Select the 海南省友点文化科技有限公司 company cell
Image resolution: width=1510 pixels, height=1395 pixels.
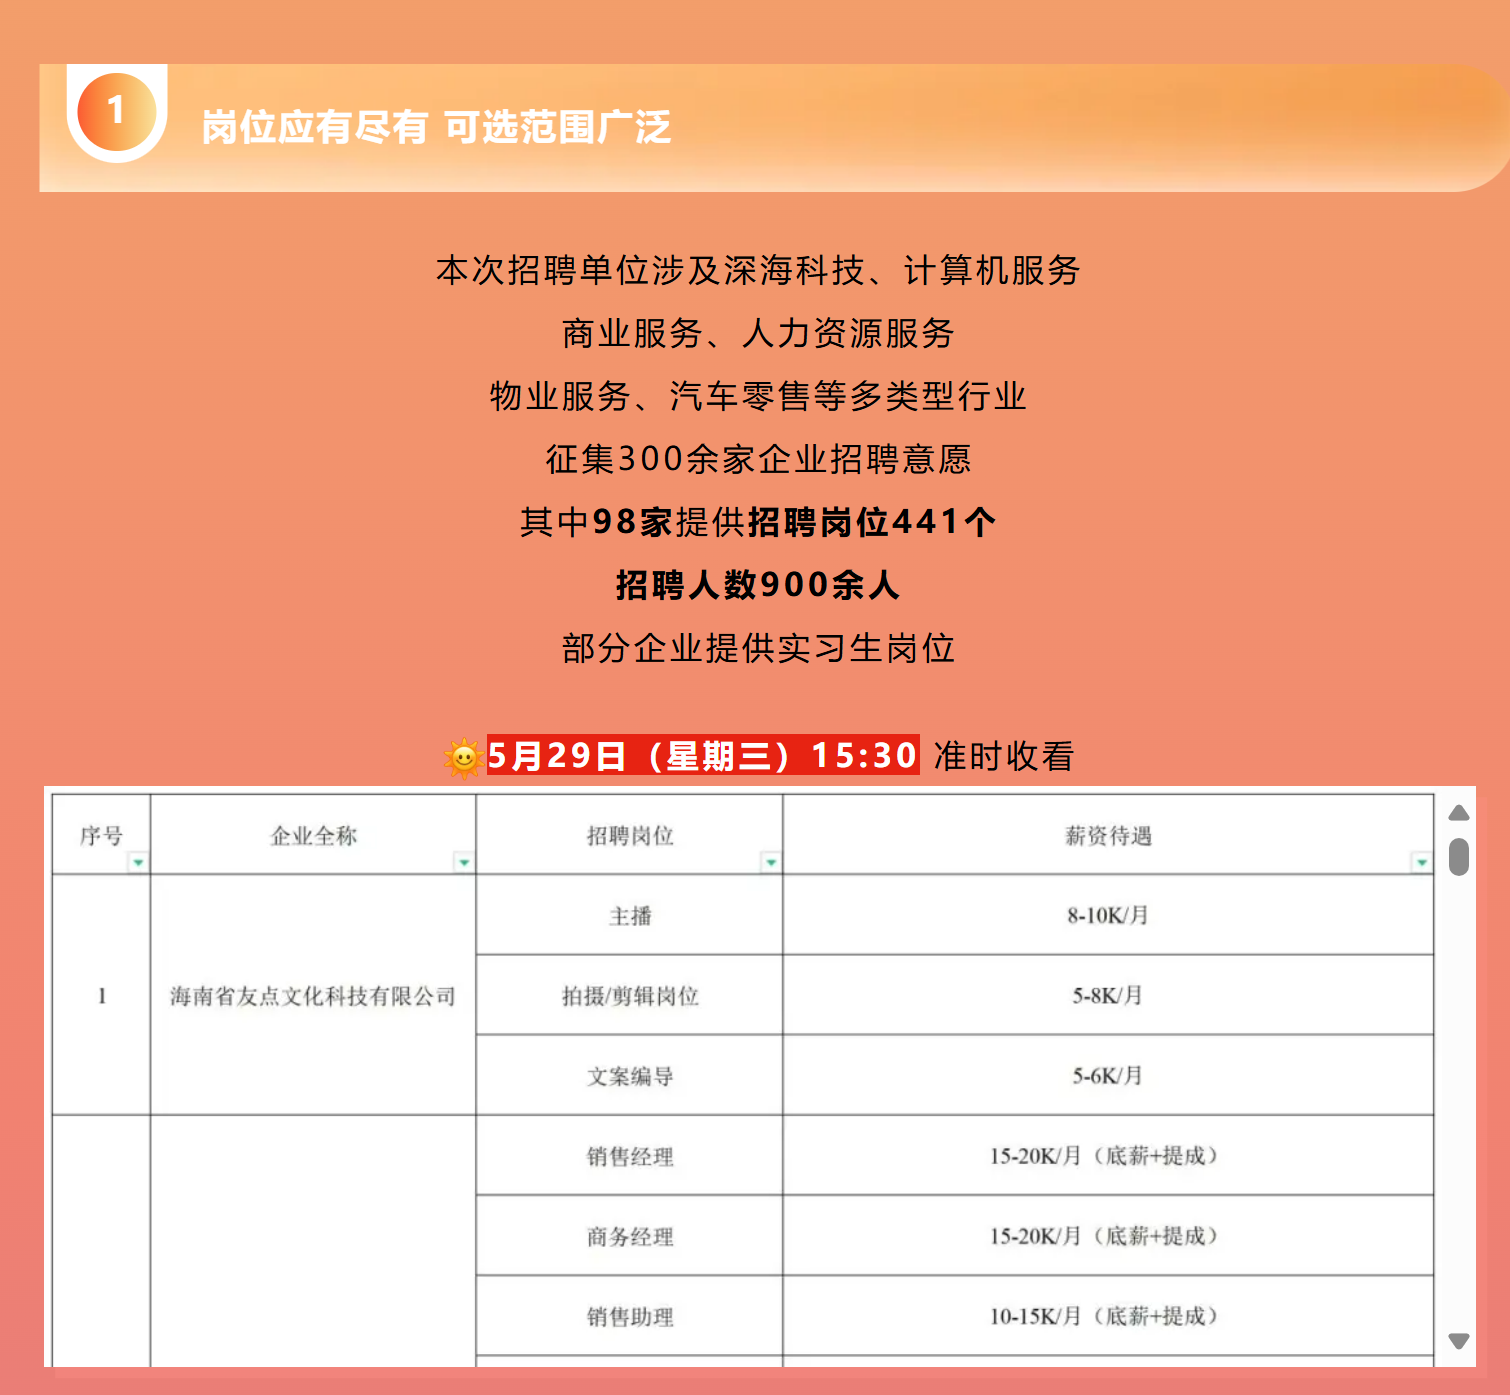pos(313,996)
